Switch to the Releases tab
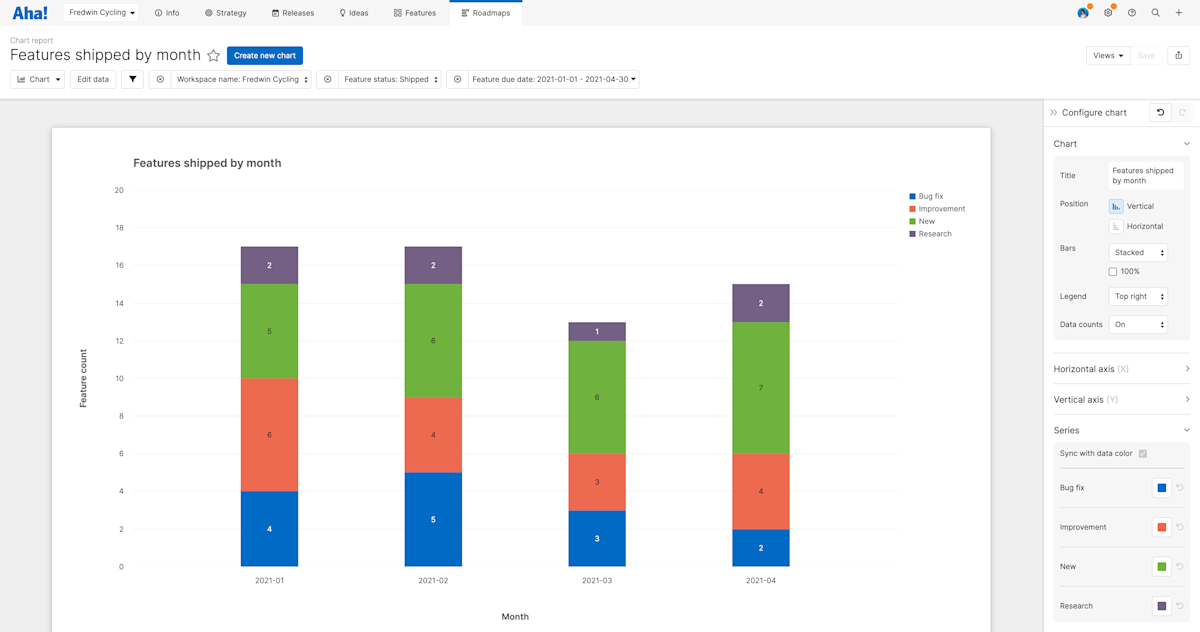 pyautogui.click(x=293, y=13)
